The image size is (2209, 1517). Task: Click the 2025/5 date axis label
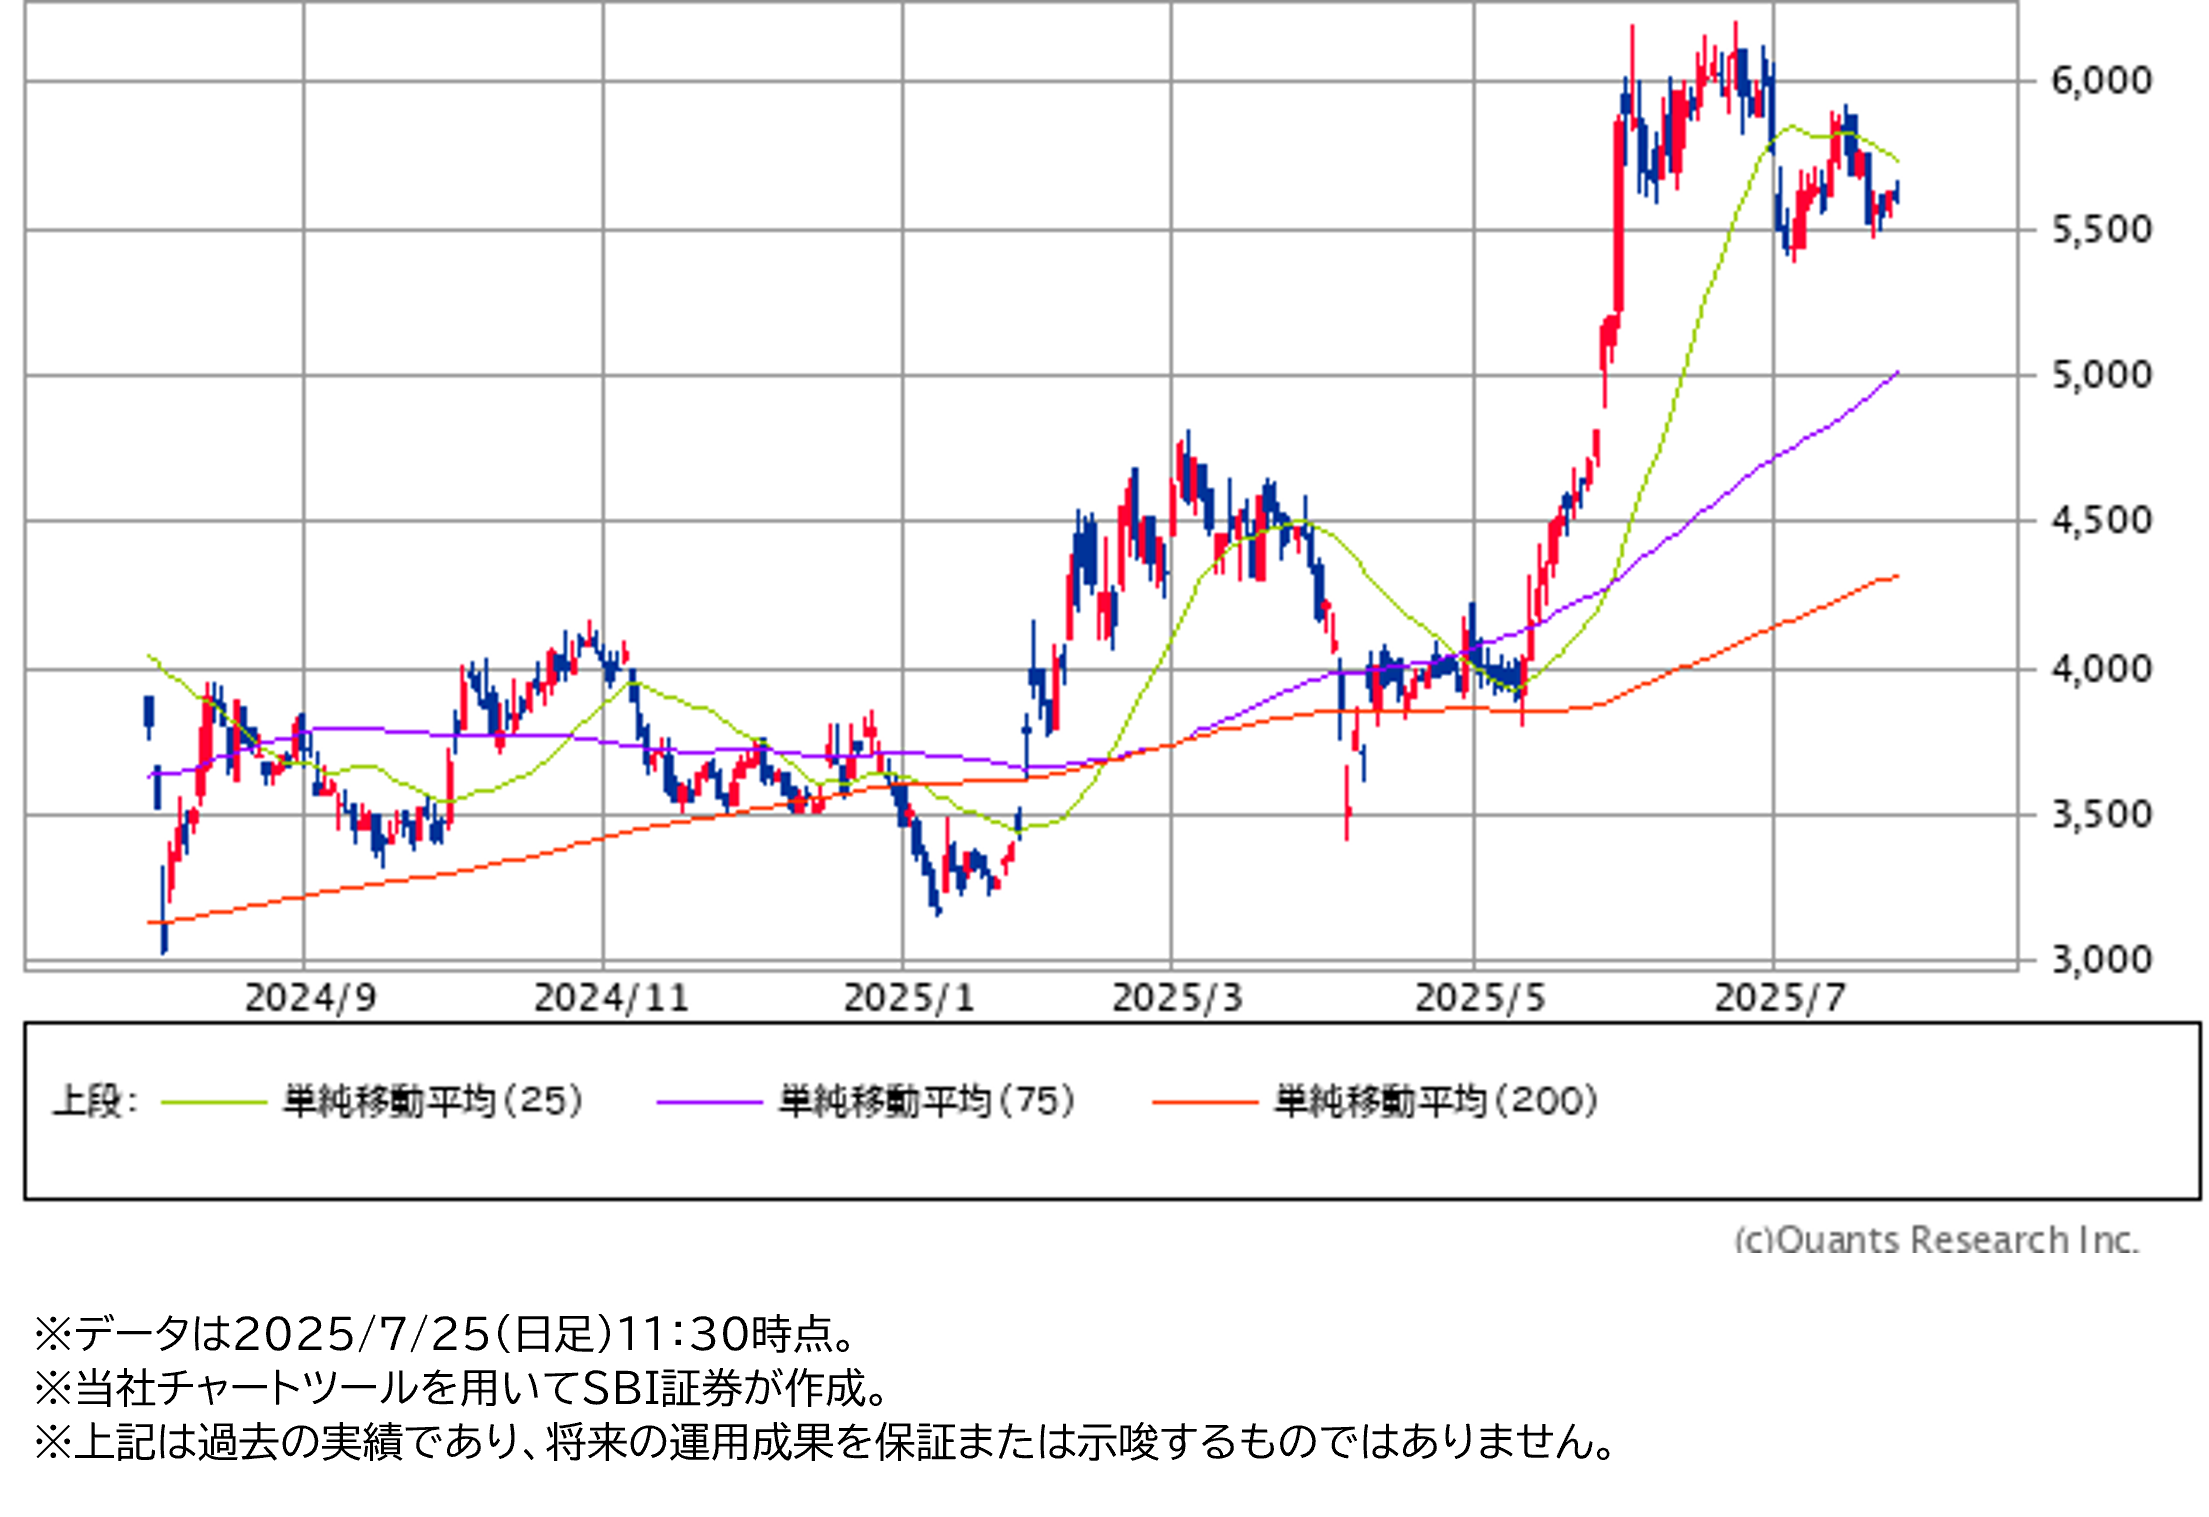coord(1480,998)
